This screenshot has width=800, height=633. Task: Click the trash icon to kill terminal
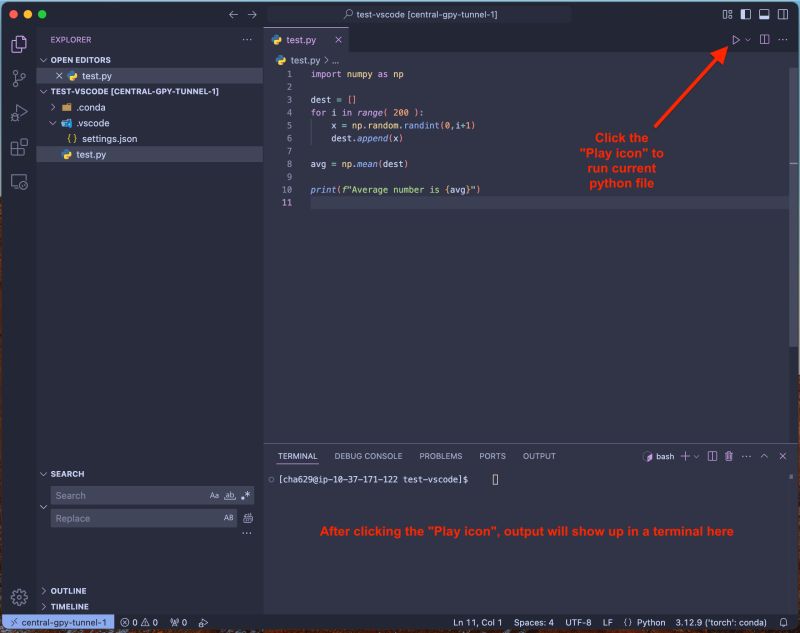coord(728,456)
